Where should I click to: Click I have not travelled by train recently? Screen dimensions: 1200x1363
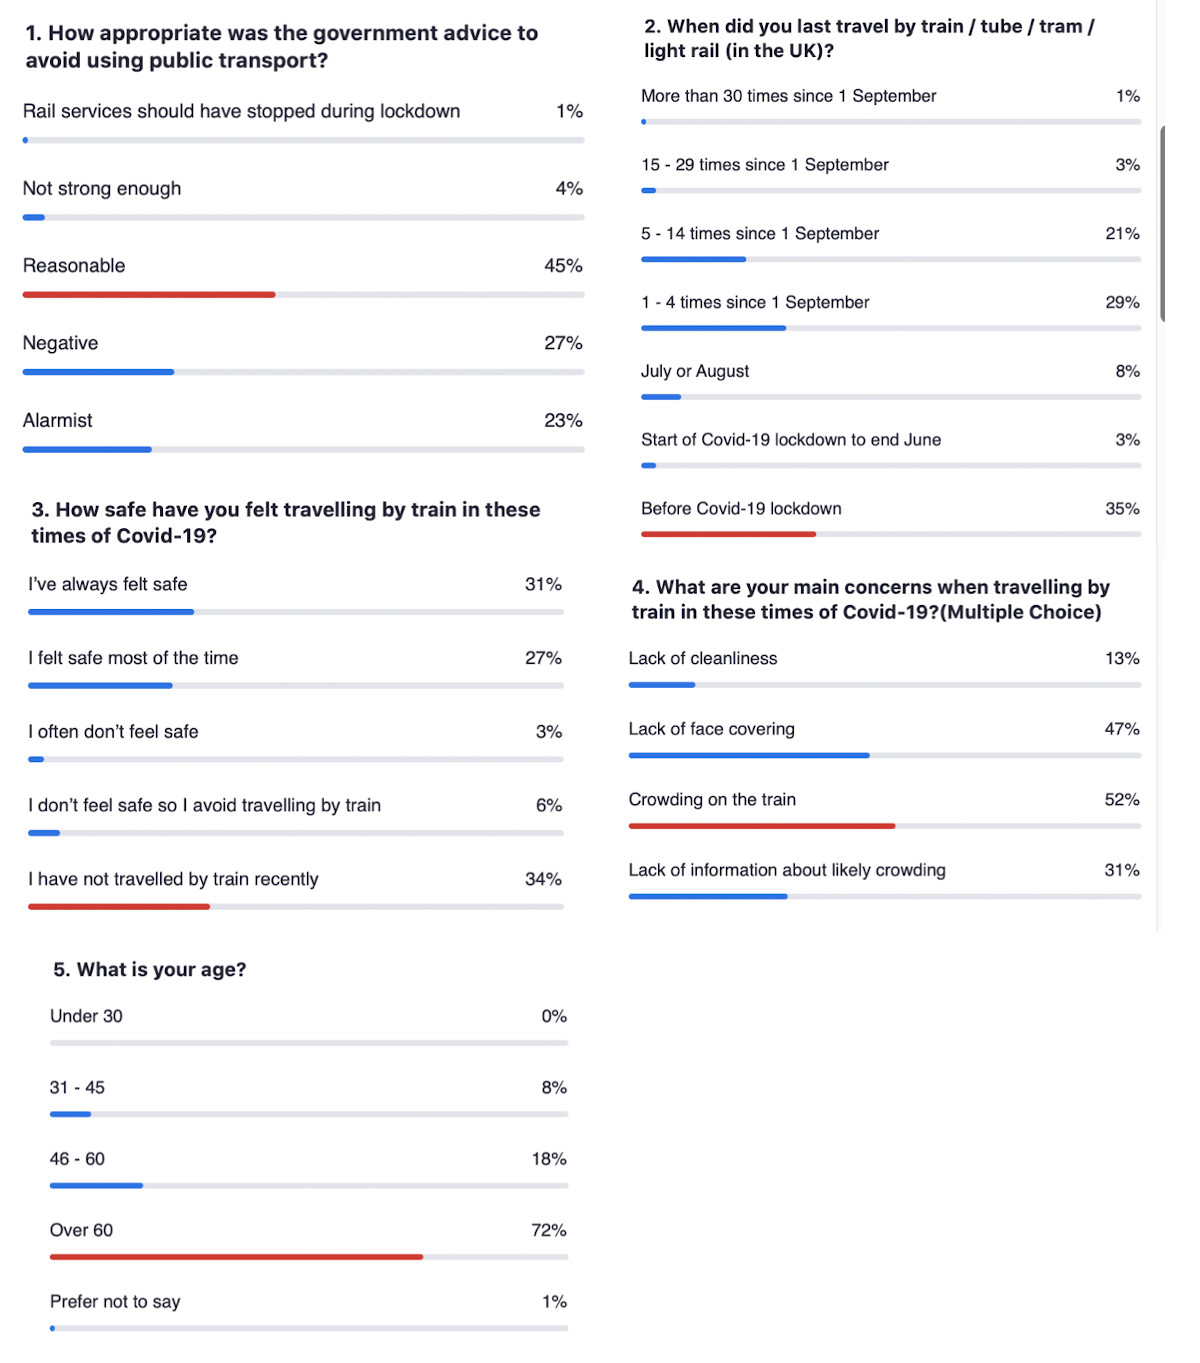(173, 880)
